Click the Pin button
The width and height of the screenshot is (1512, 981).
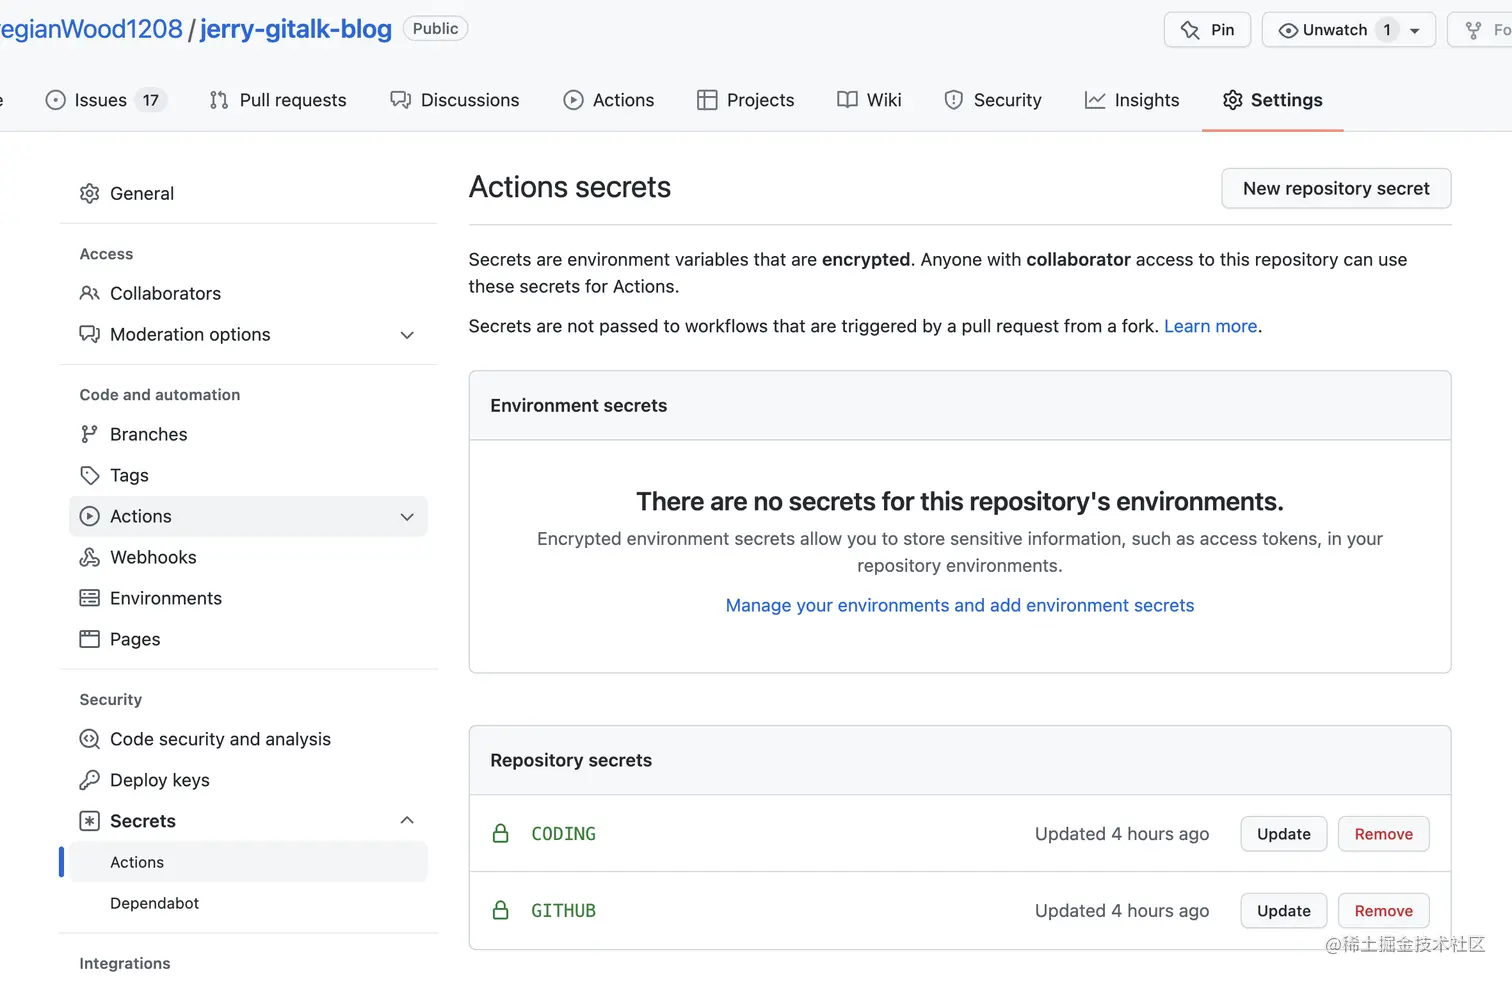point(1207,30)
